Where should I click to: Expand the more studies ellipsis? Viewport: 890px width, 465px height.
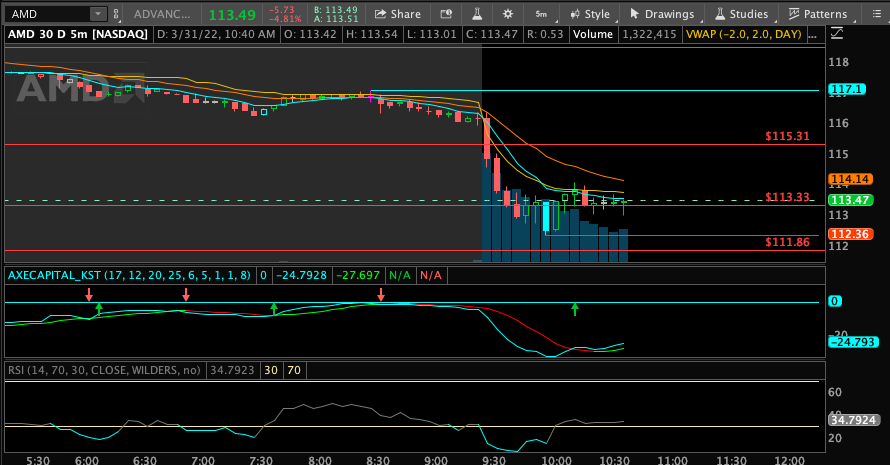[x=812, y=35]
